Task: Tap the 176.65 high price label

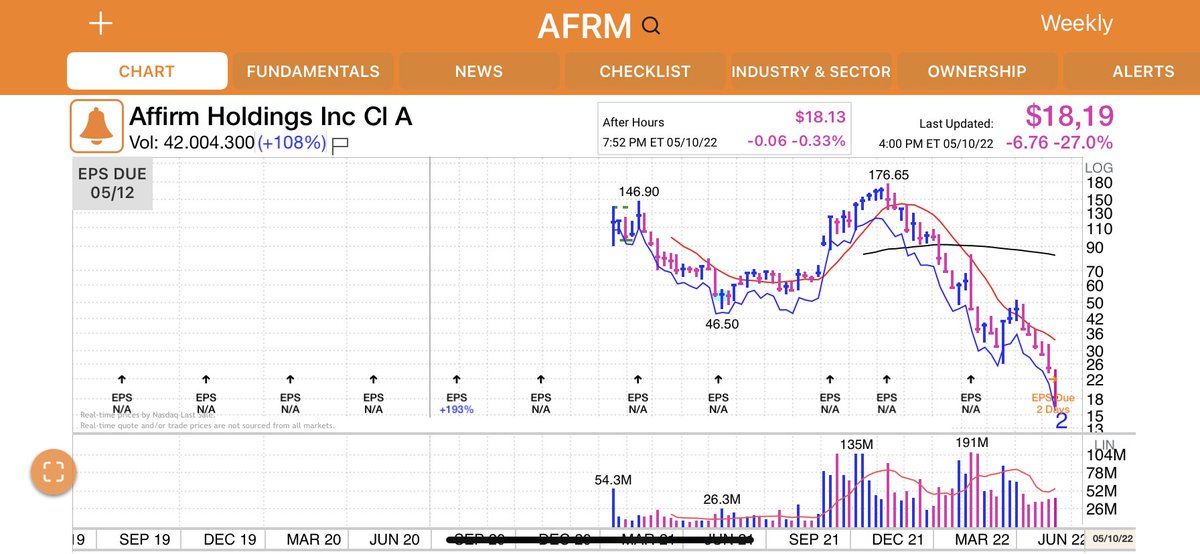Action: click(x=888, y=175)
